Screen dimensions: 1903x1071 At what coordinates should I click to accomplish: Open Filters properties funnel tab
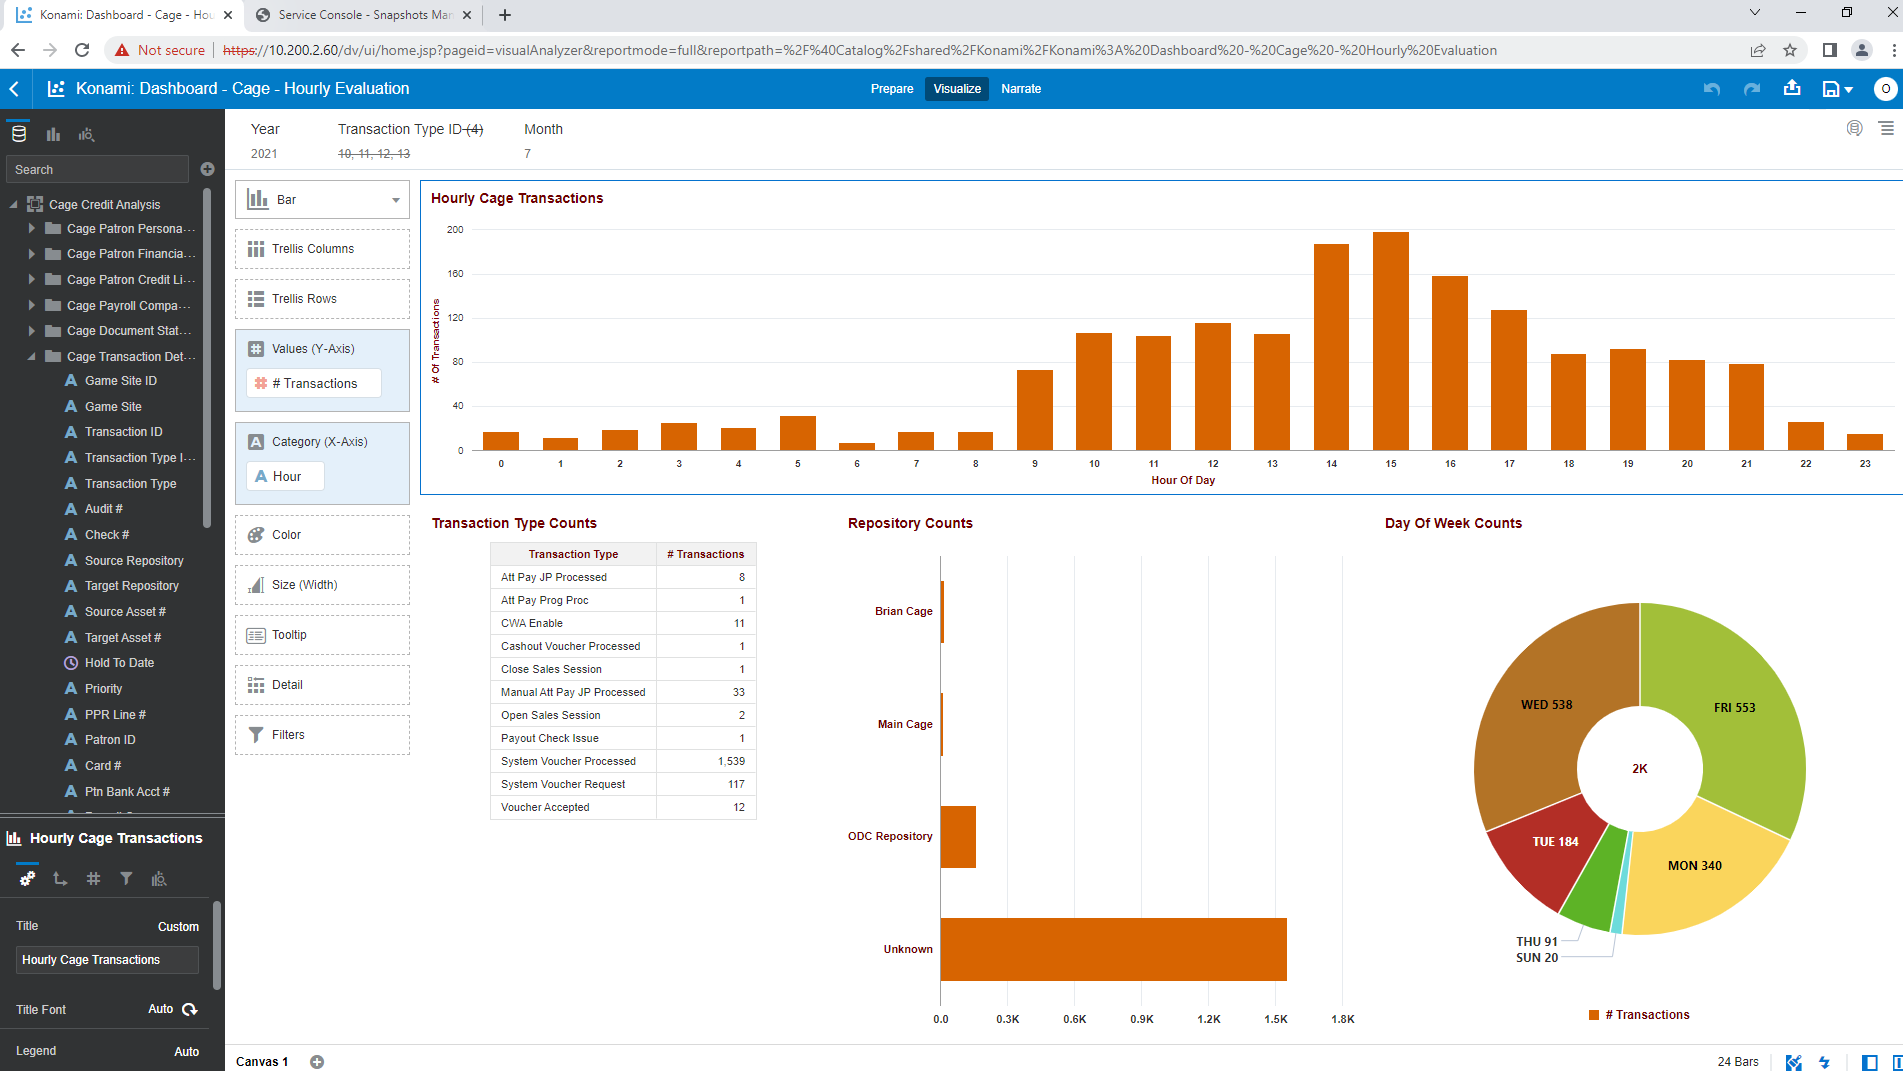126,878
